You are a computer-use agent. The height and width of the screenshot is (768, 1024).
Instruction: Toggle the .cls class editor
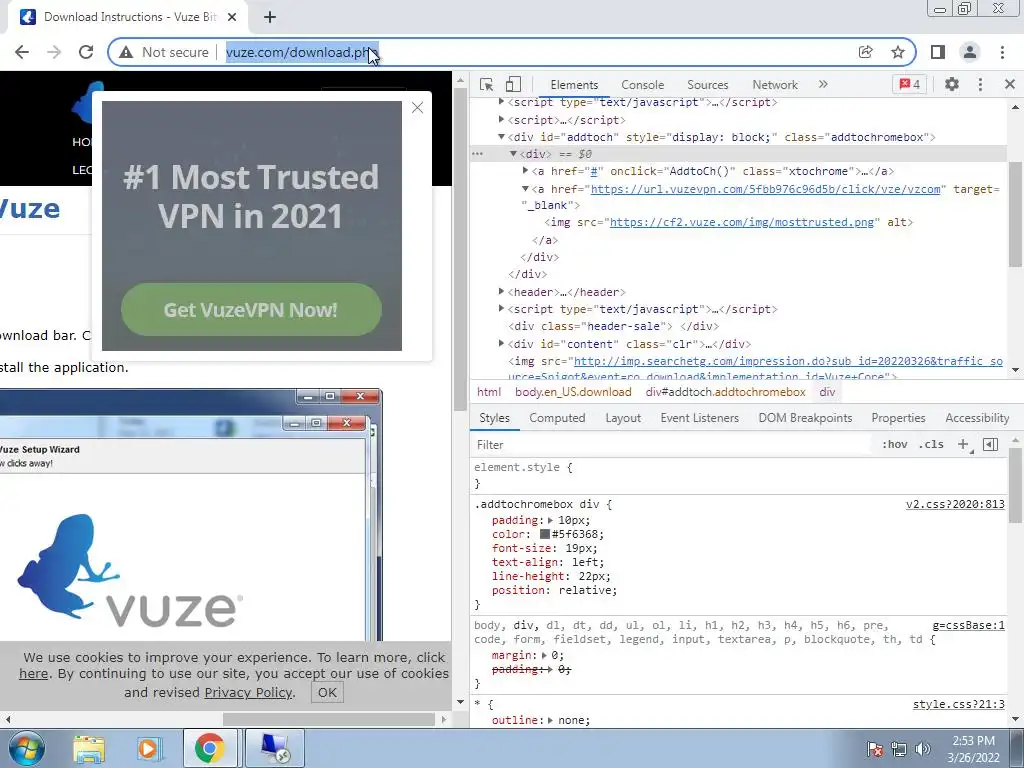point(931,445)
